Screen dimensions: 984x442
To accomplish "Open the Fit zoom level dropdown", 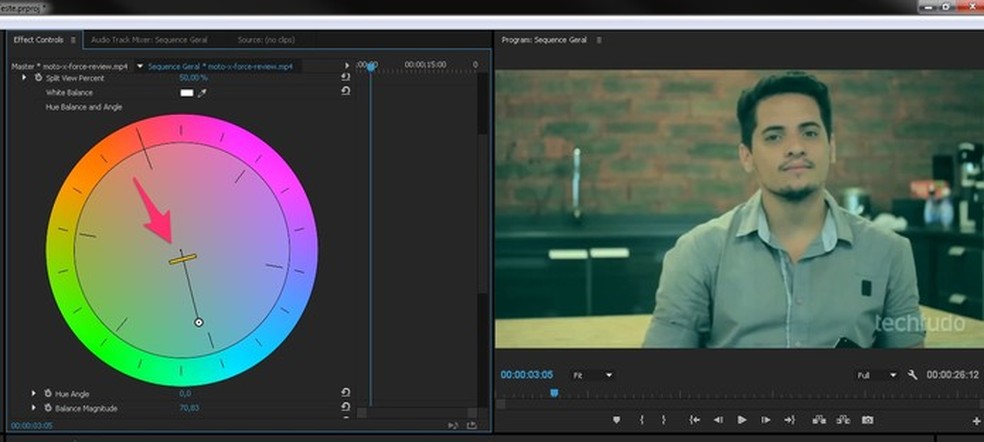I will click(x=591, y=375).
